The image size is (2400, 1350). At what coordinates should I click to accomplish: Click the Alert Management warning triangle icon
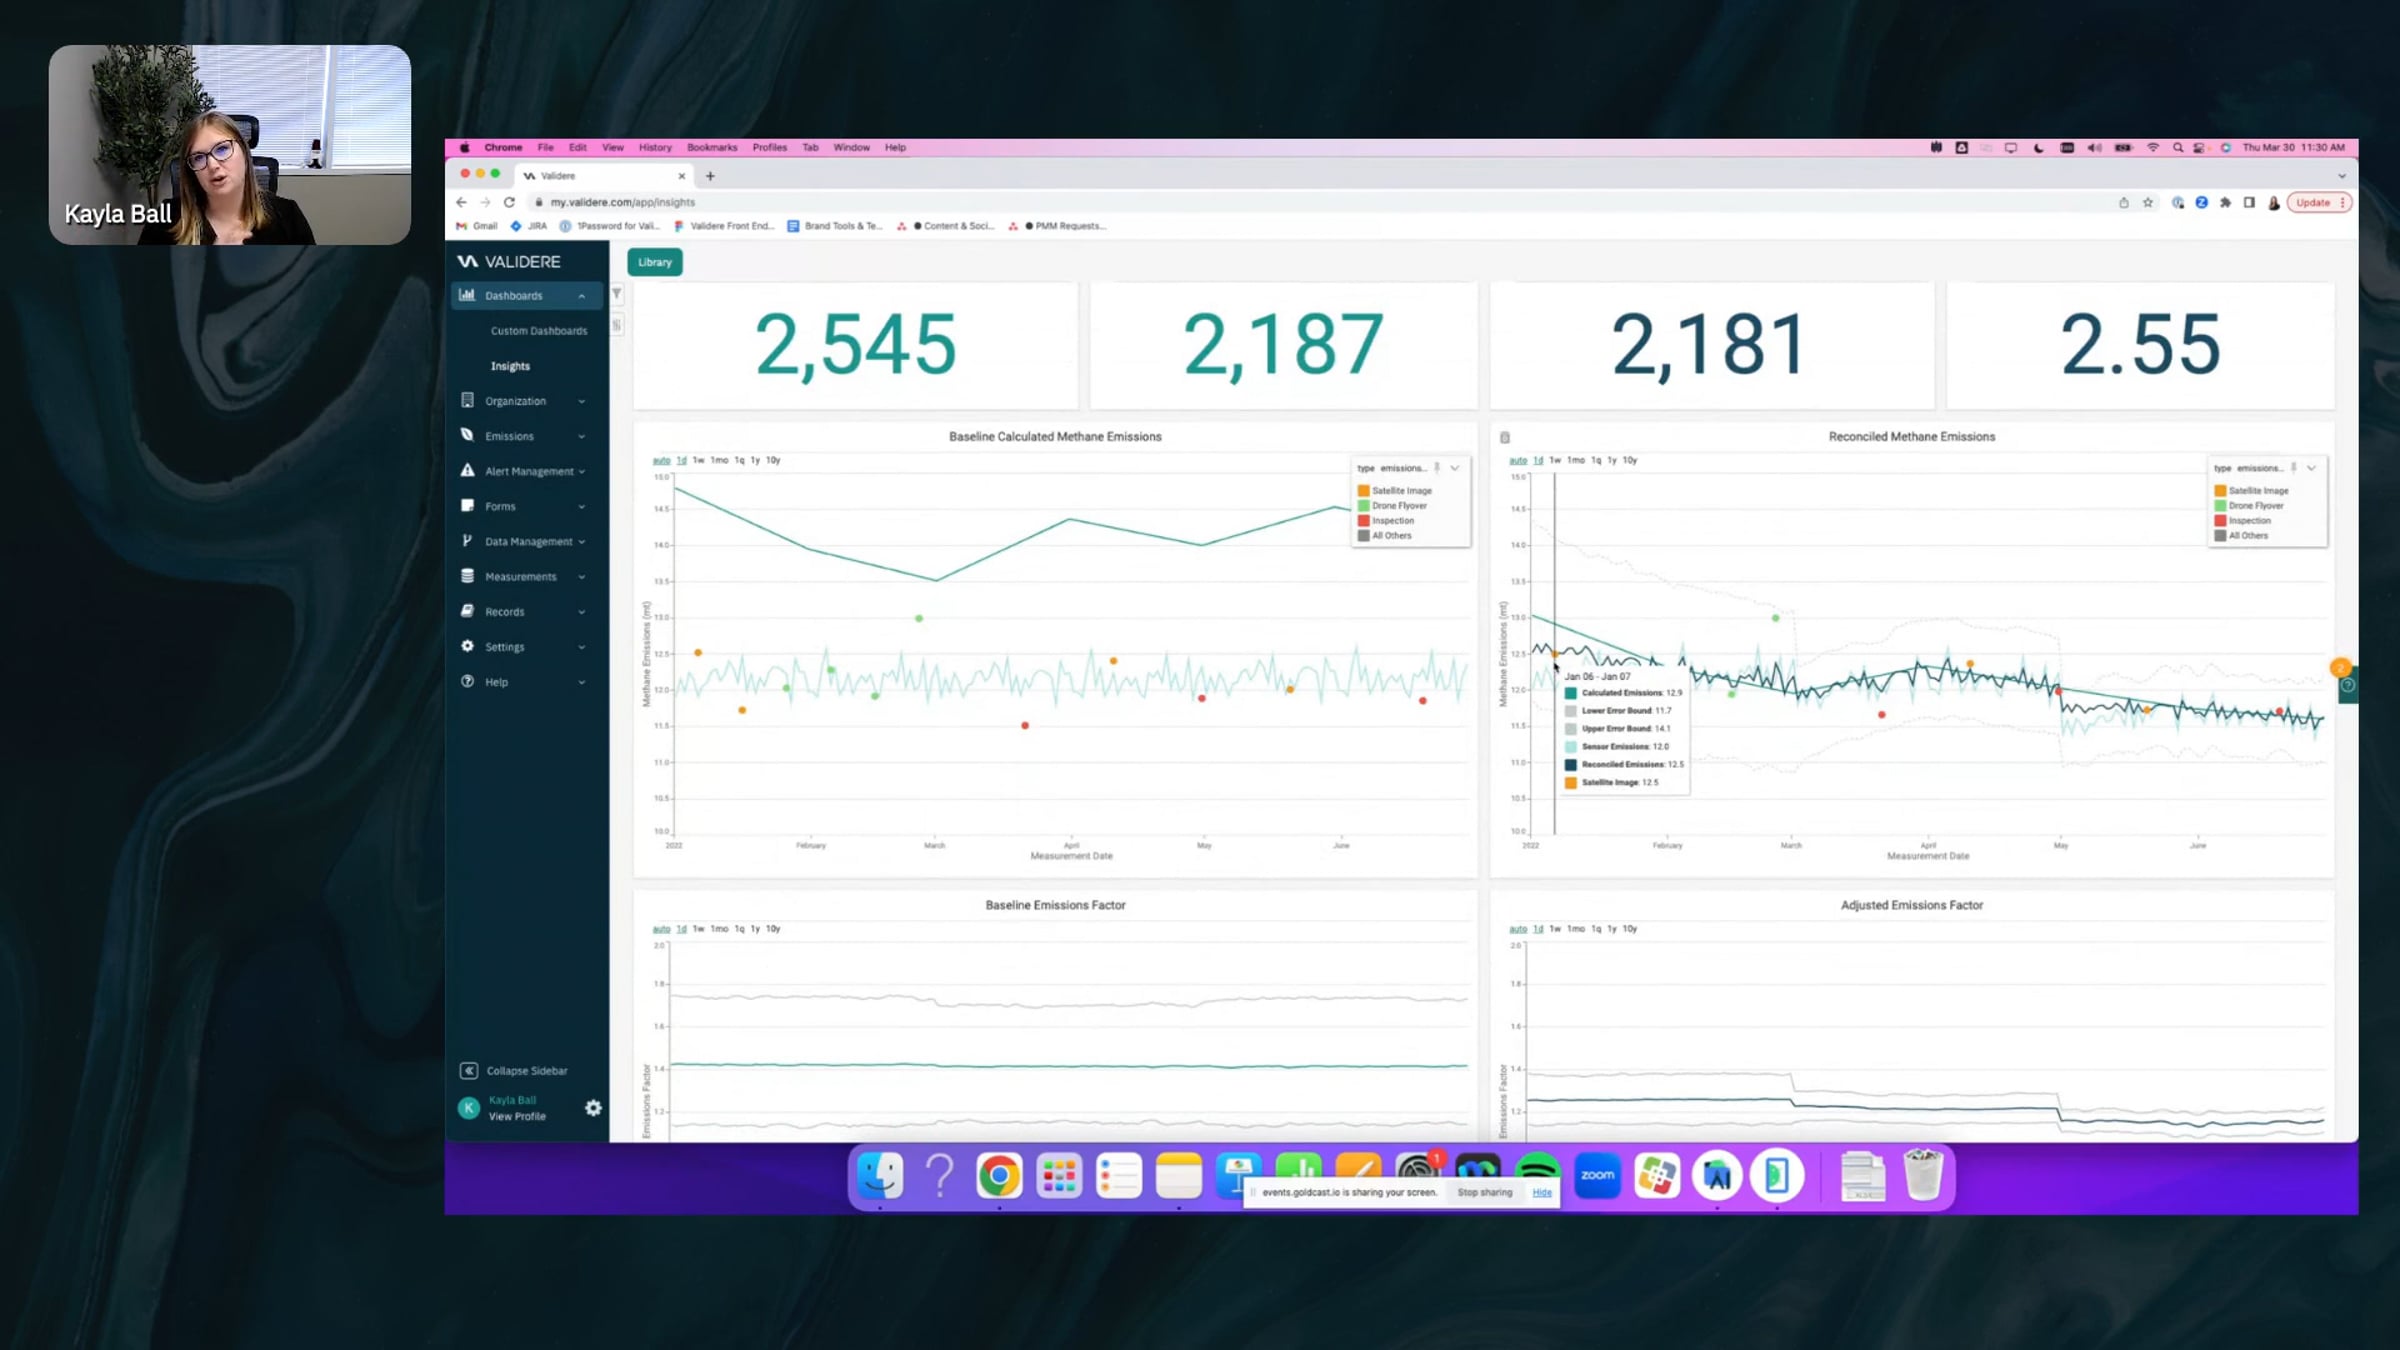[467, 470]
